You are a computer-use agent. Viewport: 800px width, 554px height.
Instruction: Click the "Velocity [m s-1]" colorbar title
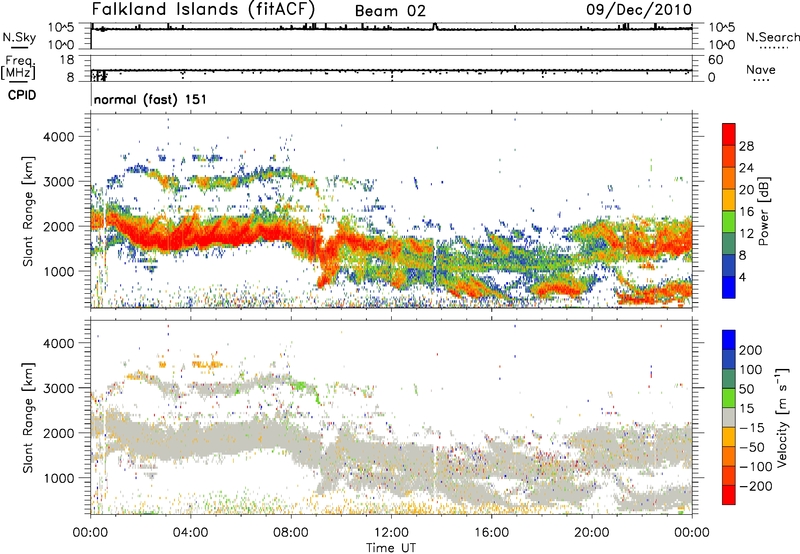point(782,417)
